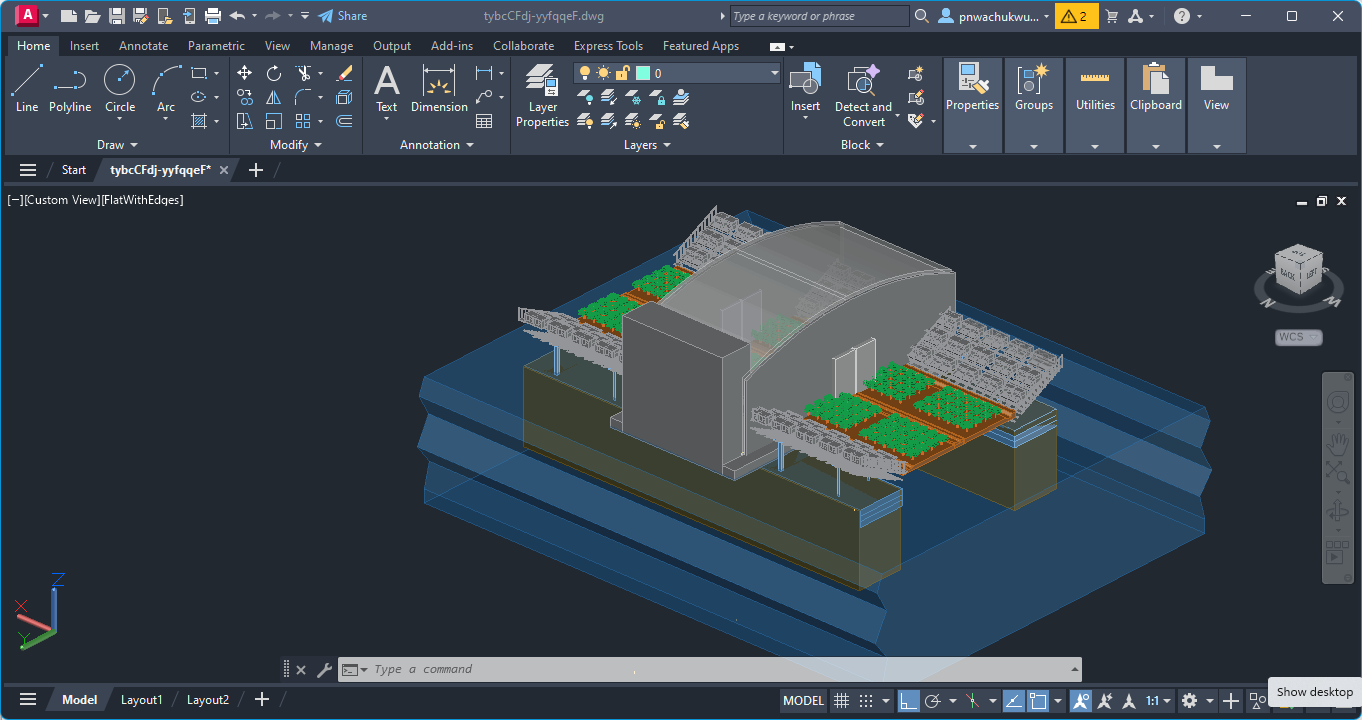Screen dimensions: 1362x720
Task: Click the yellow warnings badge showing 2
Action: click(1076, 16)
